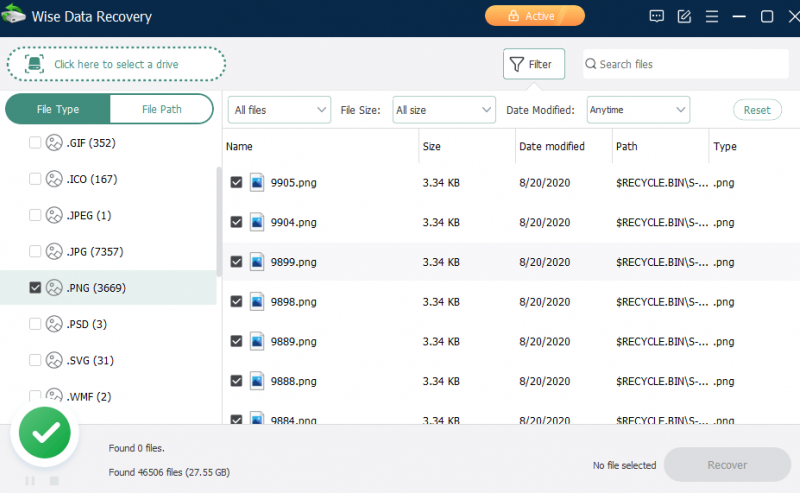
Task: Click the .JPEG image type icon
Action: click(x=54, y=215)
